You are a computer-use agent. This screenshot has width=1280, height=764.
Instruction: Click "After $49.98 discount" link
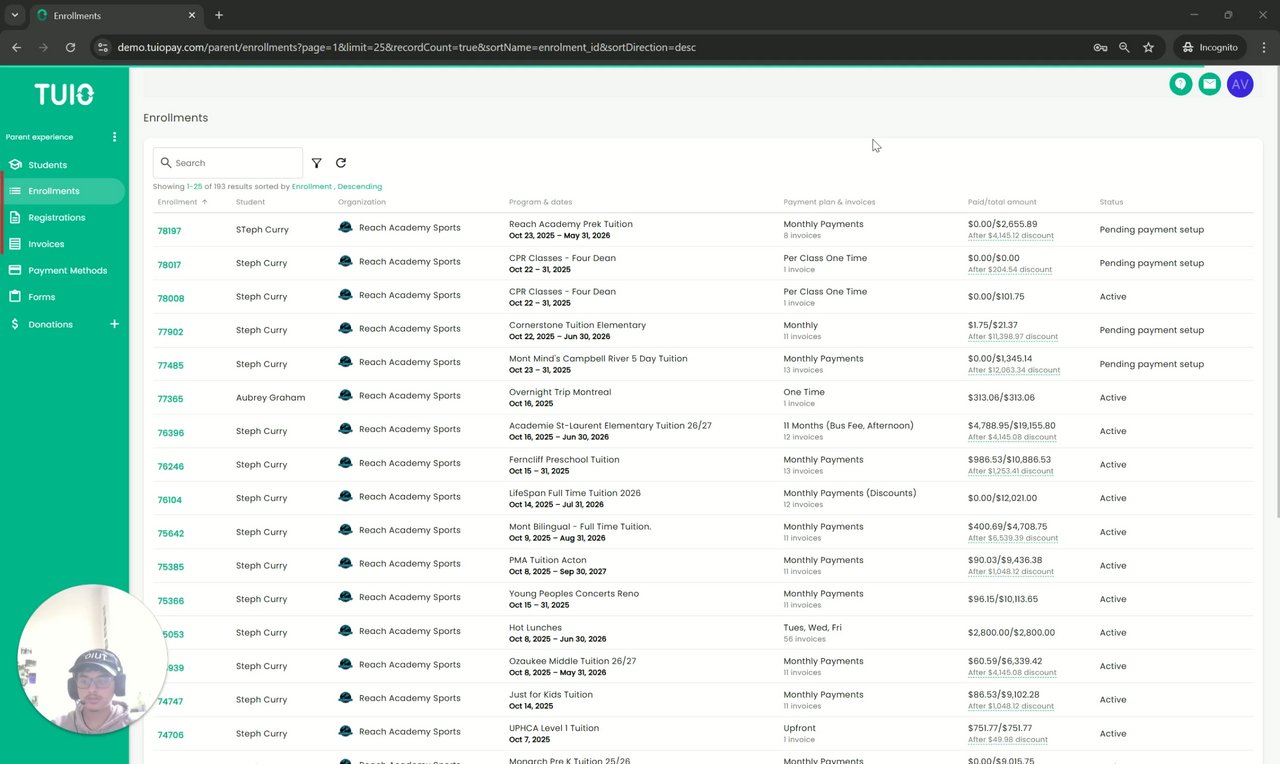(x=1008, y=740)
